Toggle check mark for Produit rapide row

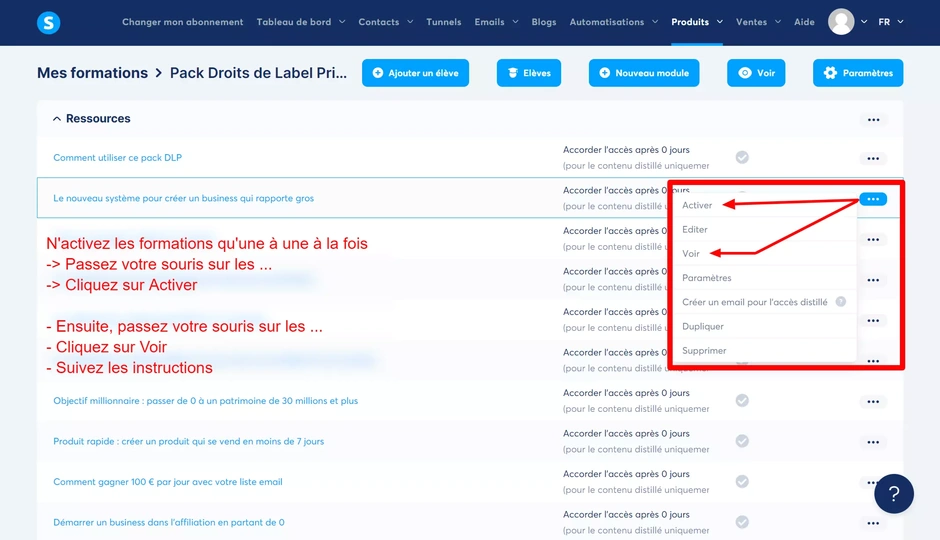pos(742,441)
